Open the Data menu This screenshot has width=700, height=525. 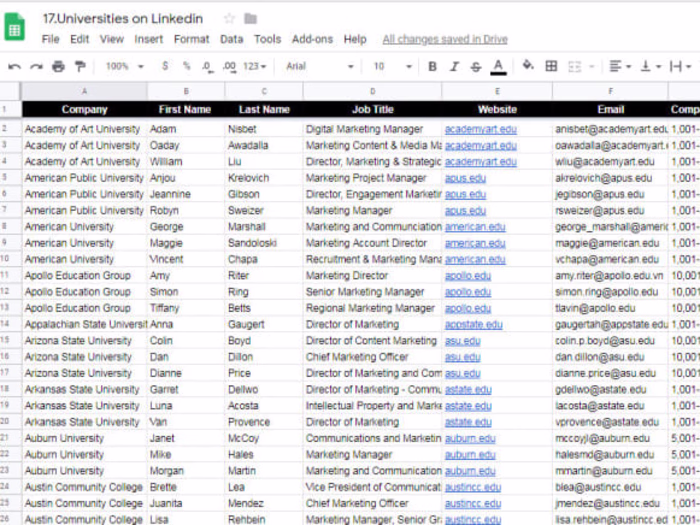coord(231,39)
